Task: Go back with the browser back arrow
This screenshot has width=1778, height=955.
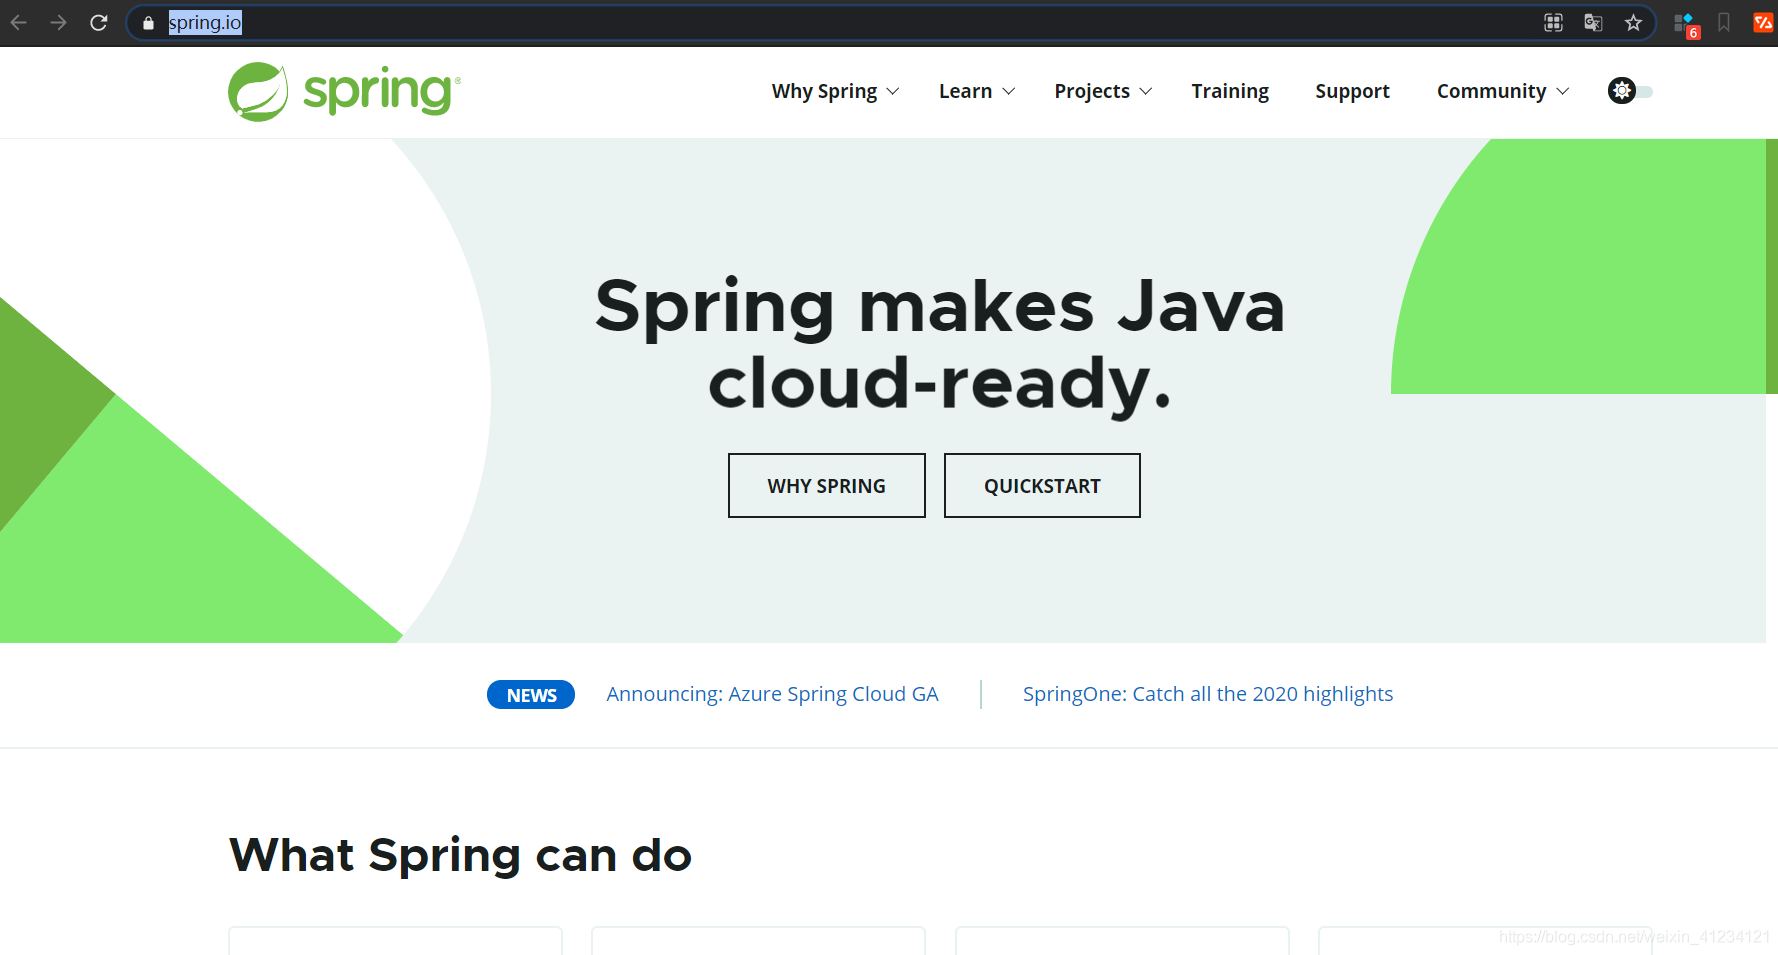Action: 19,22
